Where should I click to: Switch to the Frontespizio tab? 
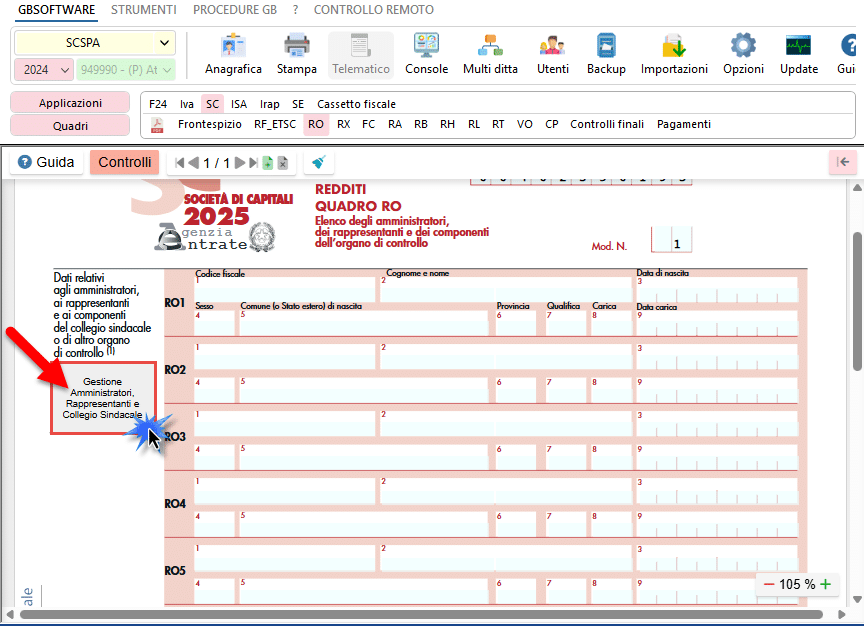[x=210, y=125]
